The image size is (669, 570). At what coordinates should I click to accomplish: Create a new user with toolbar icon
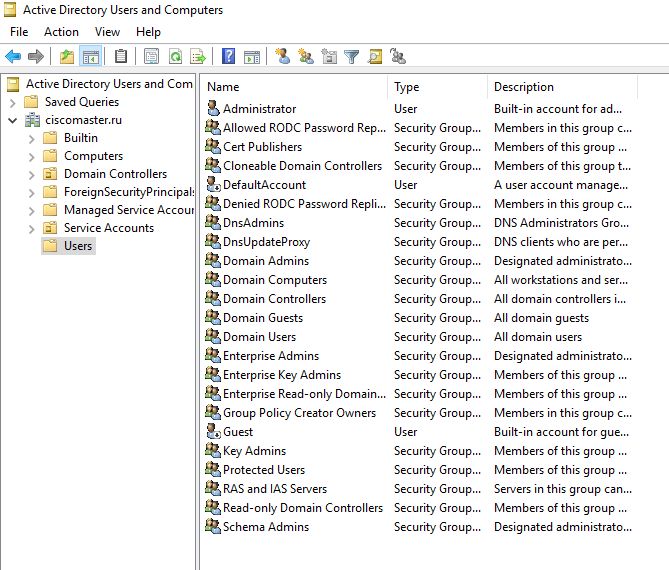click(x=282, y=56)
